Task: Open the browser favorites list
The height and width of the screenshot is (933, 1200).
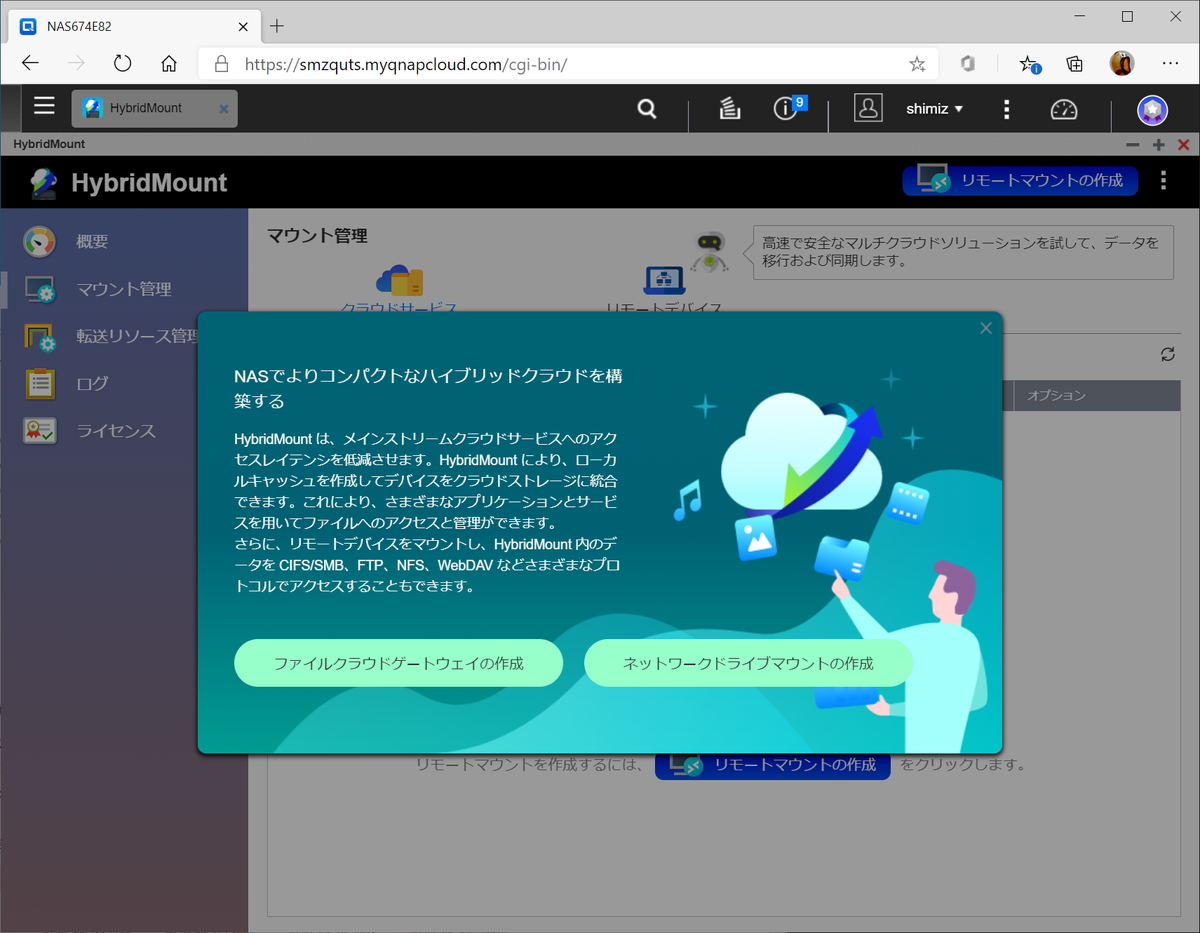Action: tap(1029, 64)
